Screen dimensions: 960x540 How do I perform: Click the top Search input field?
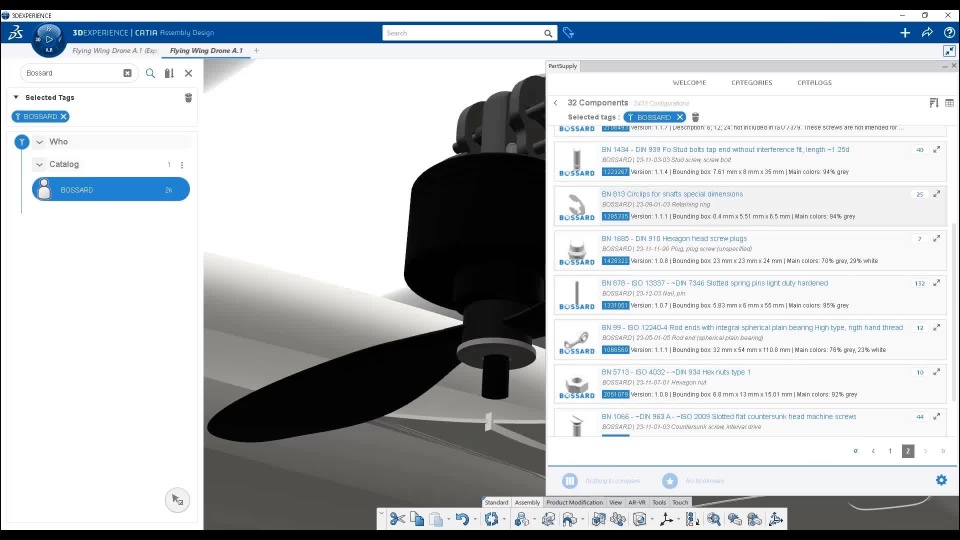coord(463,33)
